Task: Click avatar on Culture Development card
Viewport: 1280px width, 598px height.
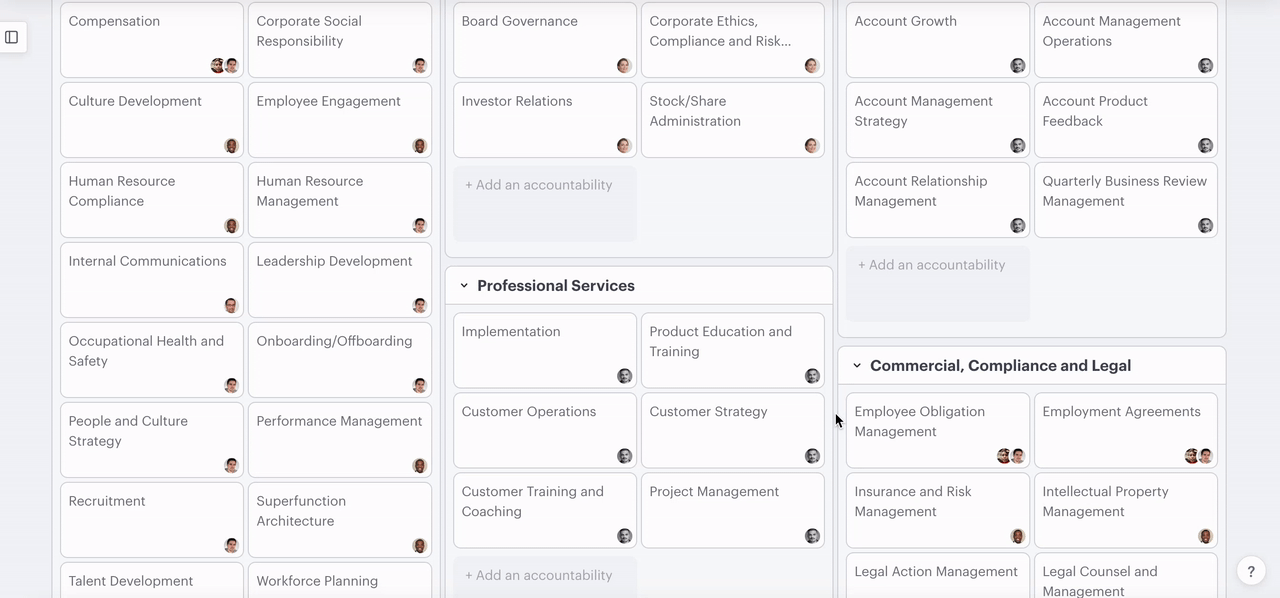Action: coord(231,146)
